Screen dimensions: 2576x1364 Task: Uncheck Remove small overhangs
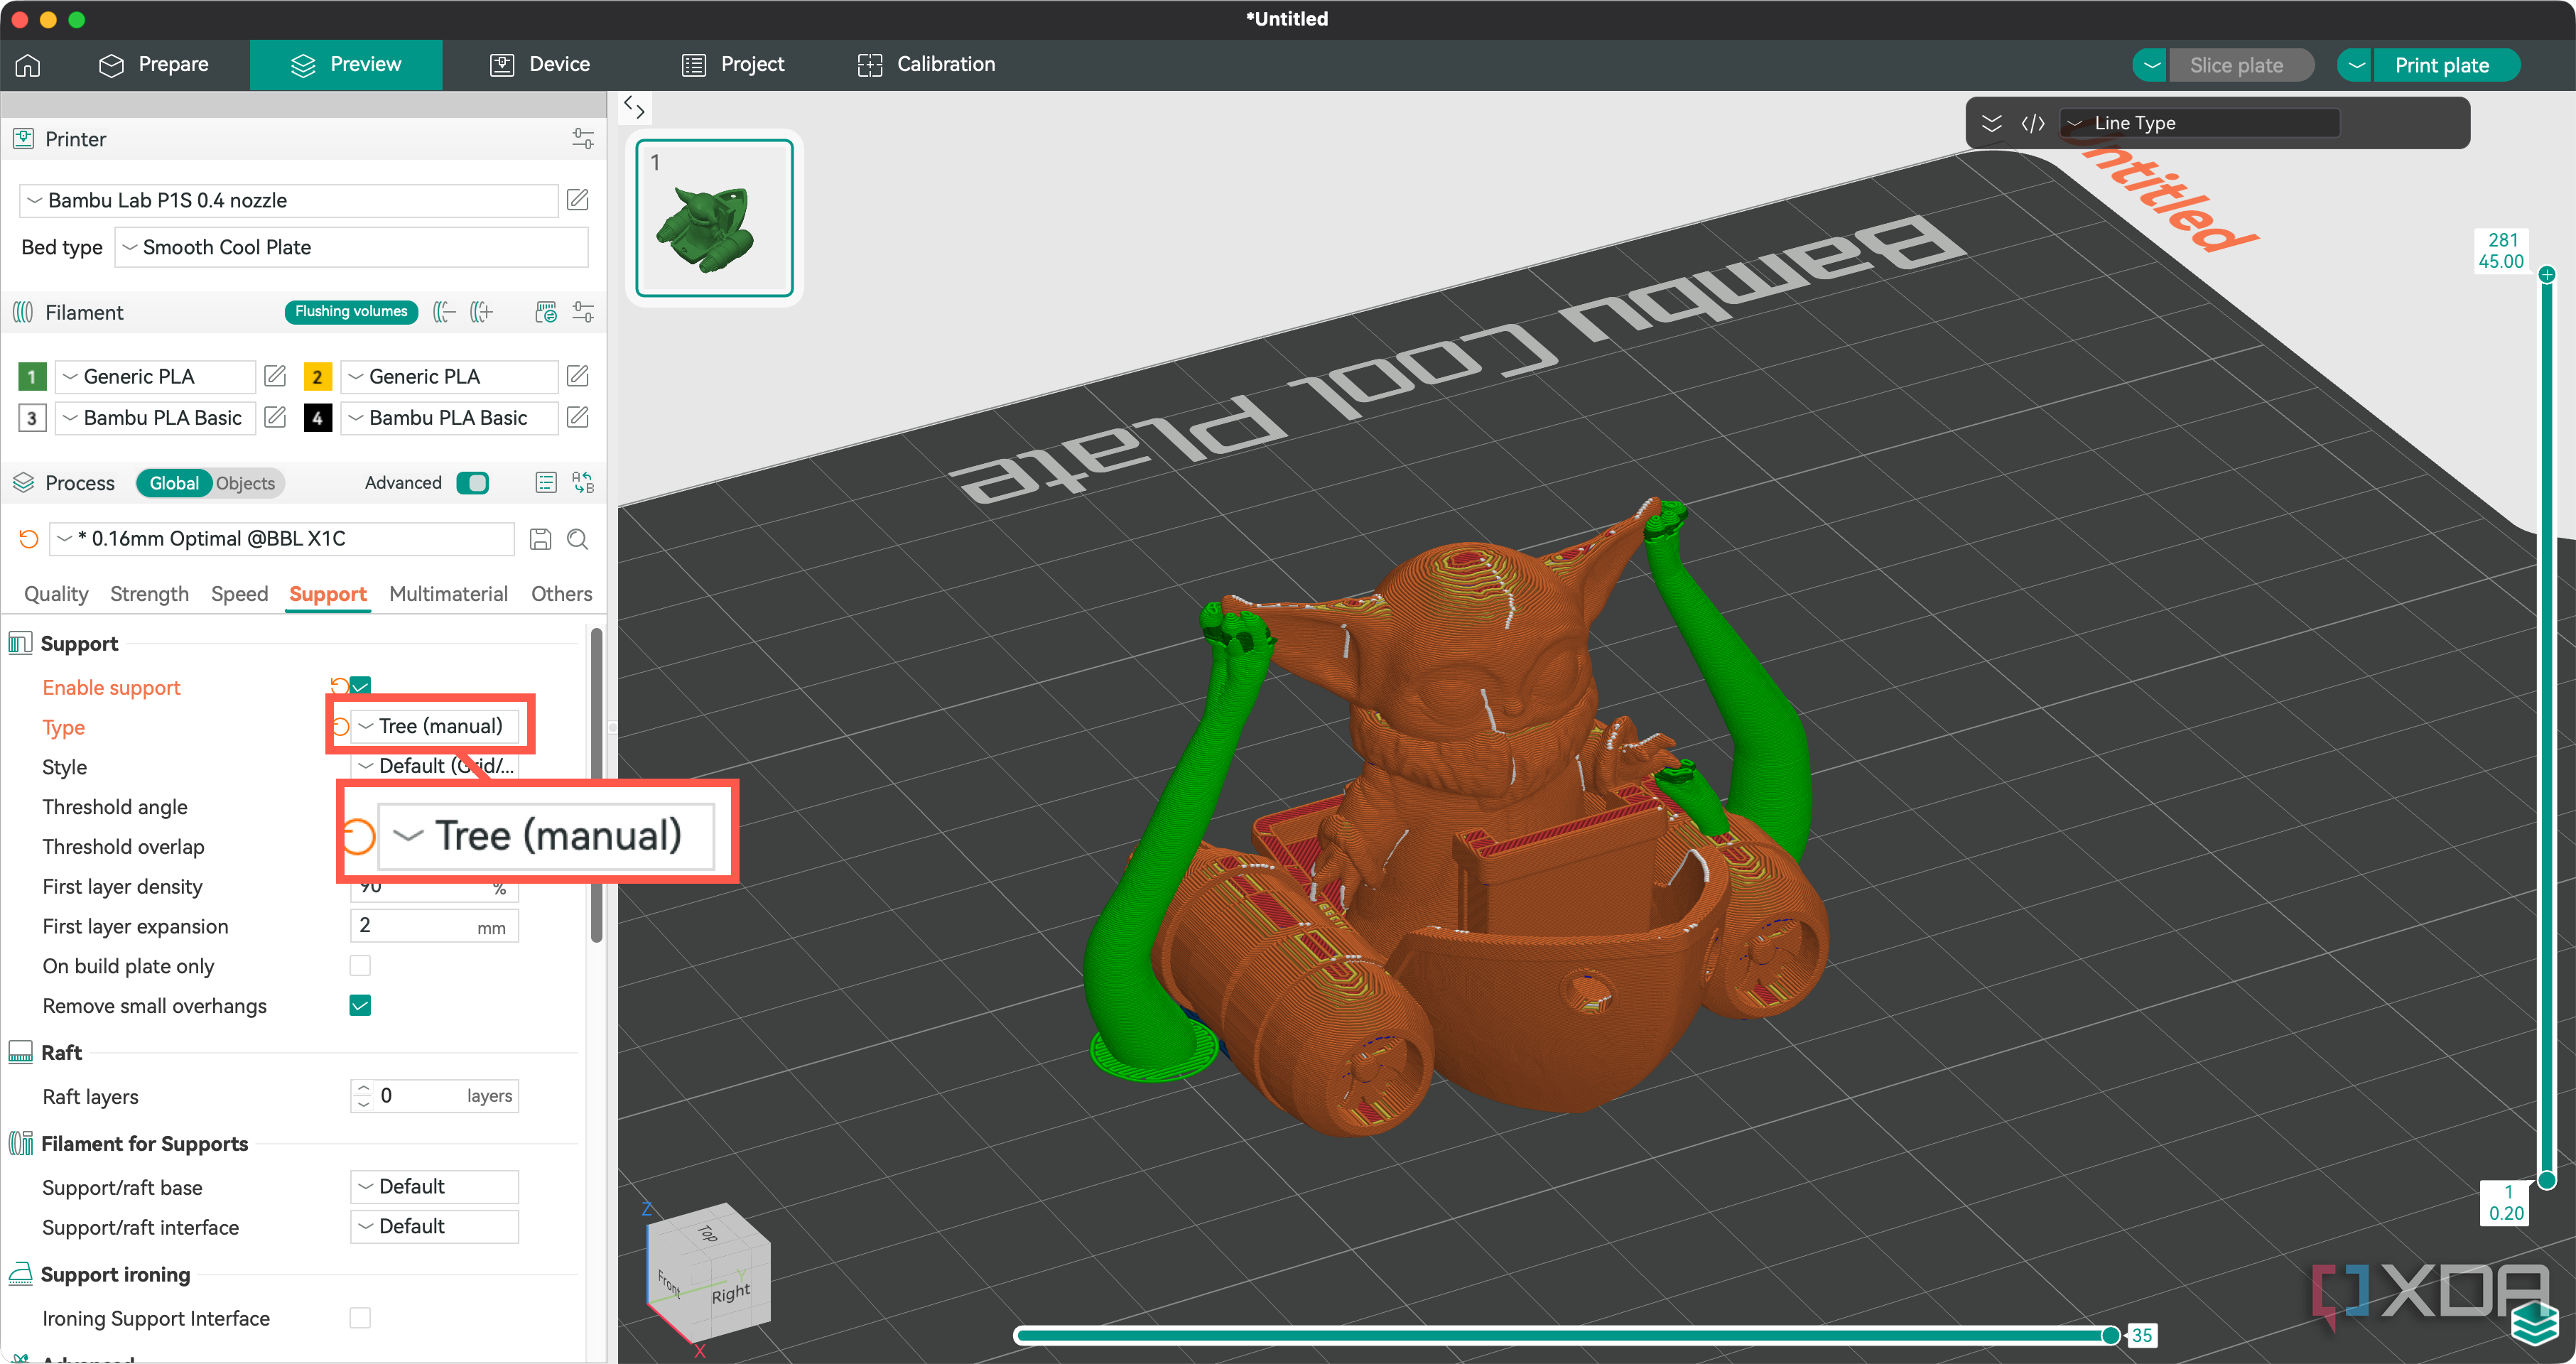coord(360,1005)
